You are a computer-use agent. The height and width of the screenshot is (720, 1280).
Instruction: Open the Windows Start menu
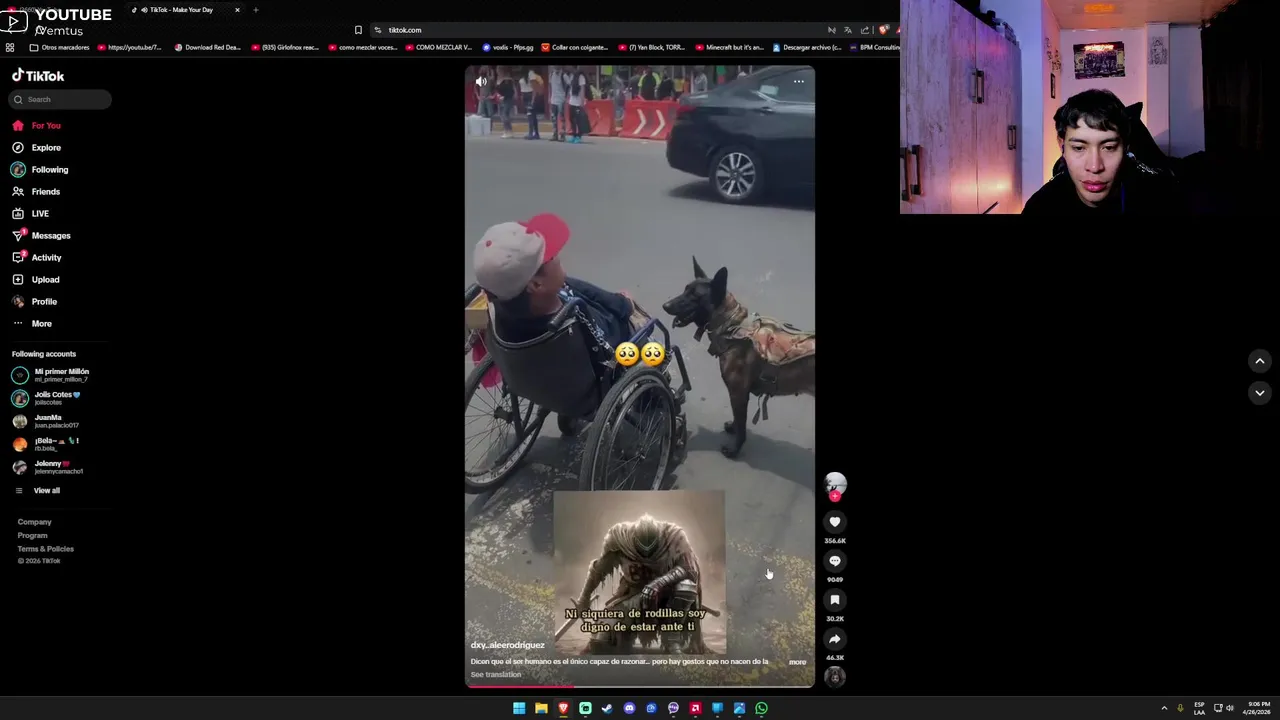519,708
